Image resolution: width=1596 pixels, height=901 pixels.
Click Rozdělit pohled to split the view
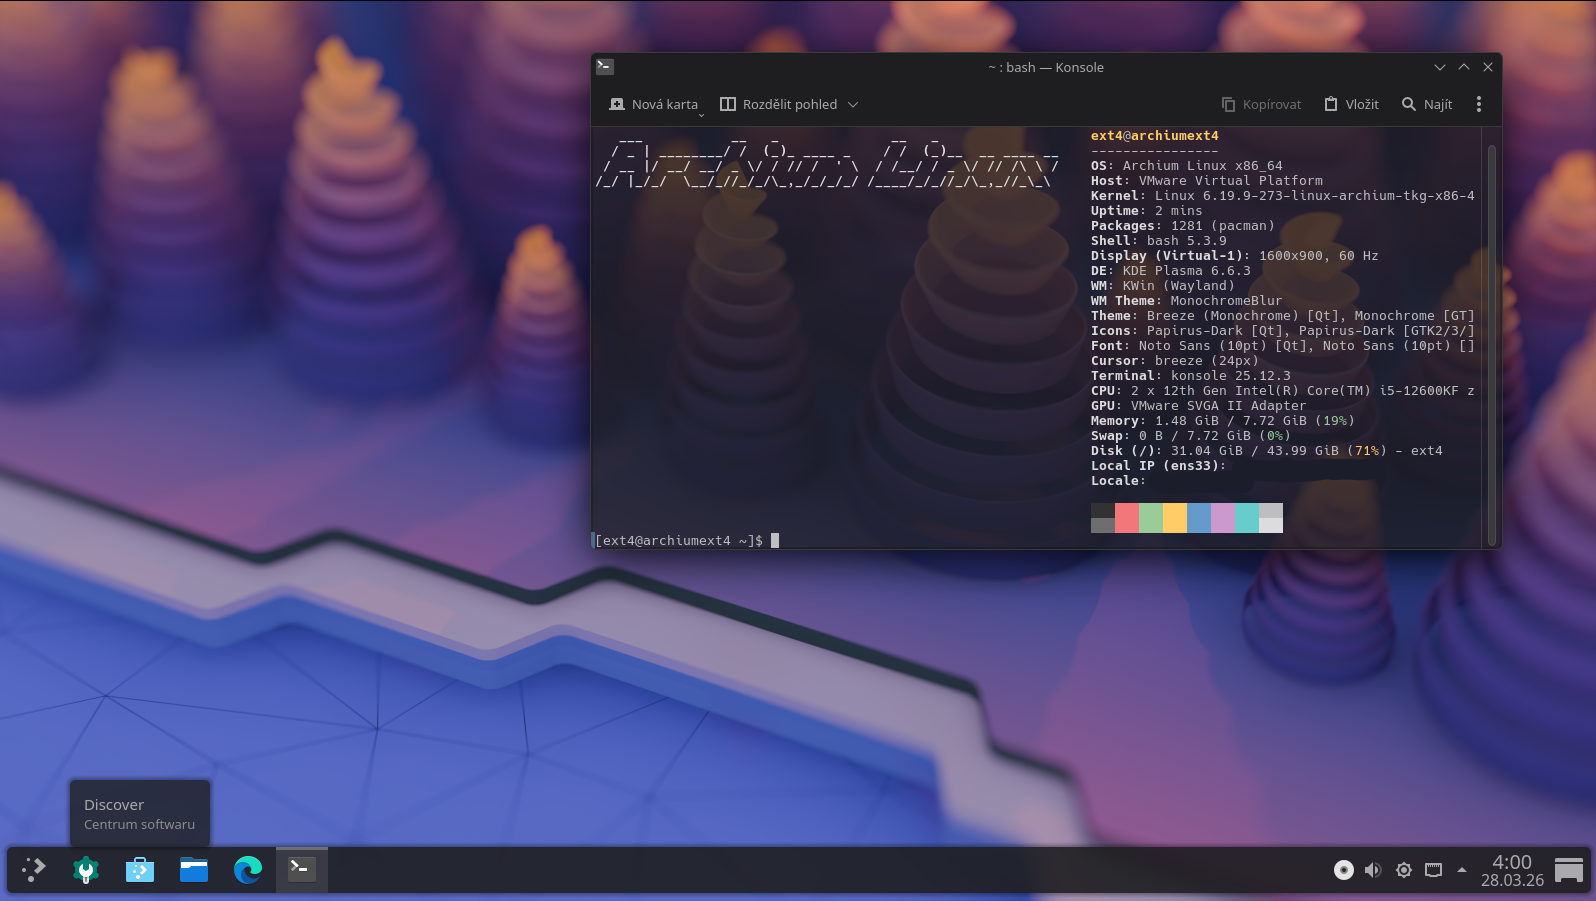779,104
